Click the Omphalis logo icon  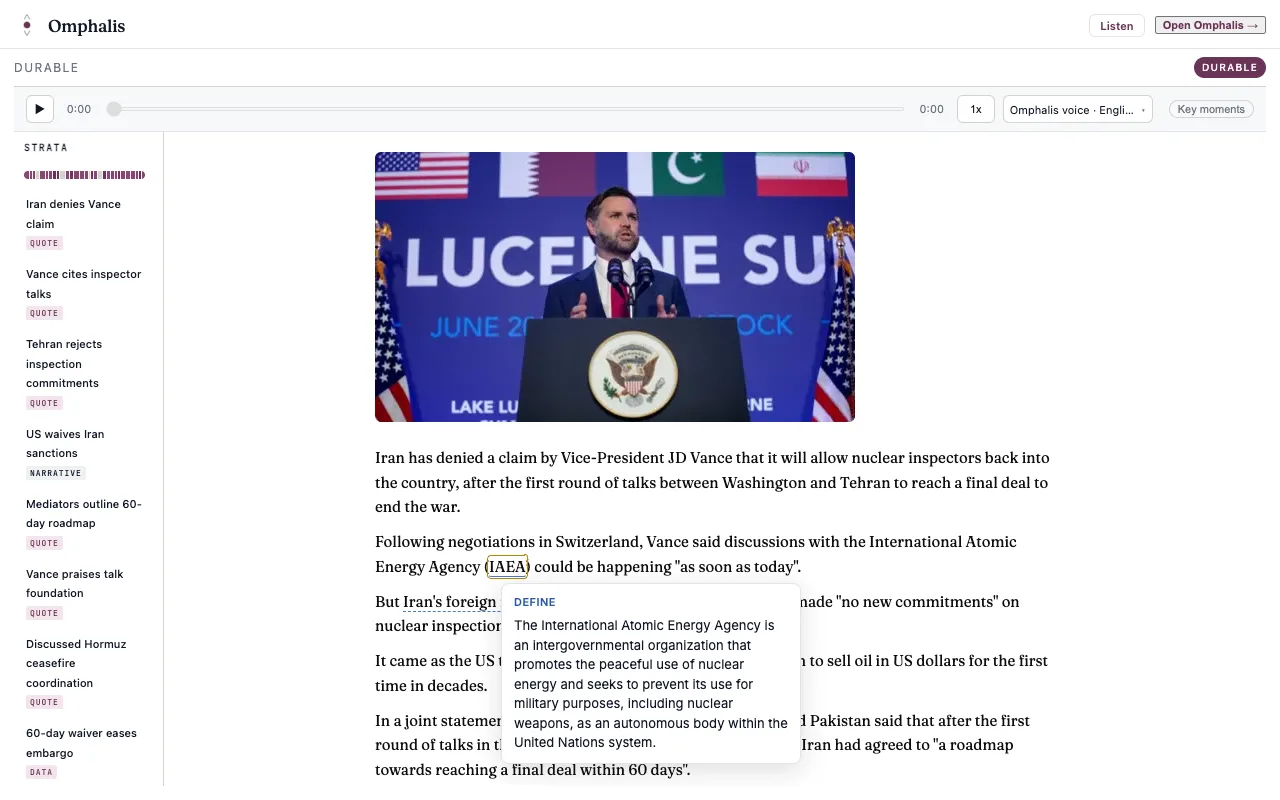click(x=27, y=26)
